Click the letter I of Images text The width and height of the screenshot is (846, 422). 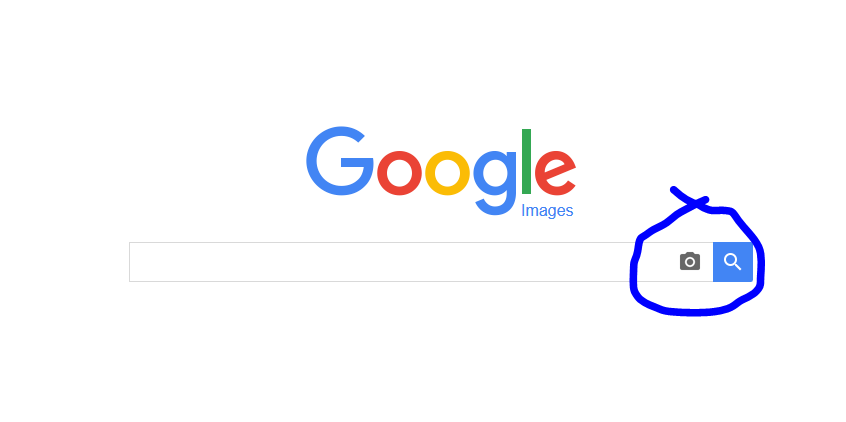523,210
